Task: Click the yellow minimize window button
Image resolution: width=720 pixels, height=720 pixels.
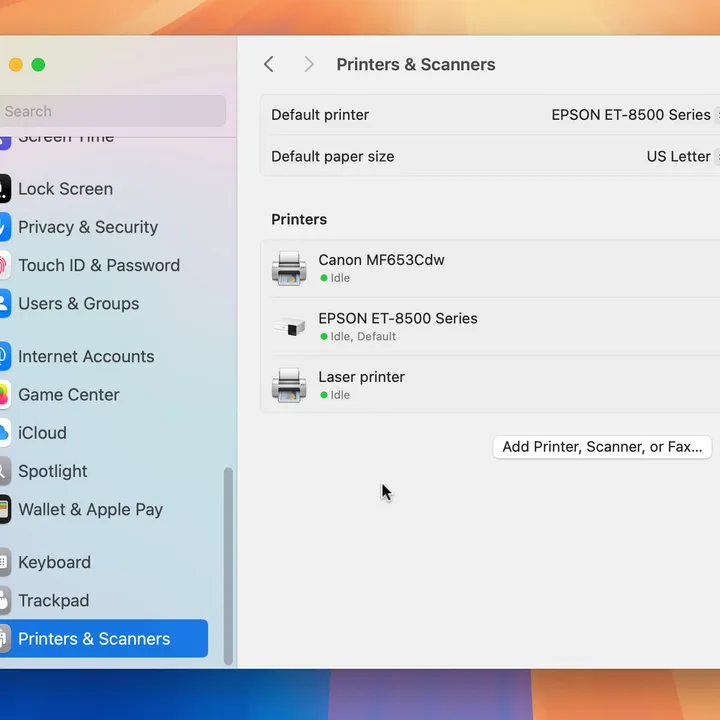Action: click(x=16, y=65)
